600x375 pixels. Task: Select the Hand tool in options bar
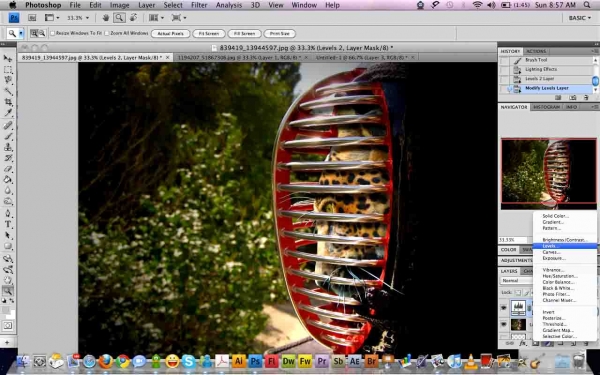[x=106, y=18]
